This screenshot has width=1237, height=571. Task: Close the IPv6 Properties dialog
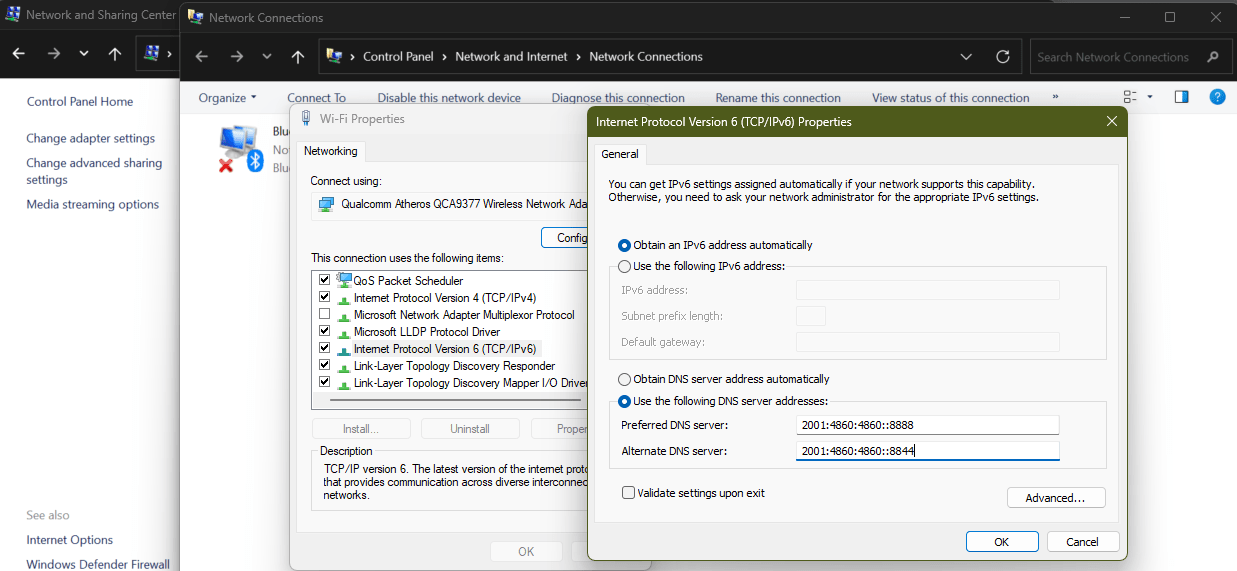1111,122
